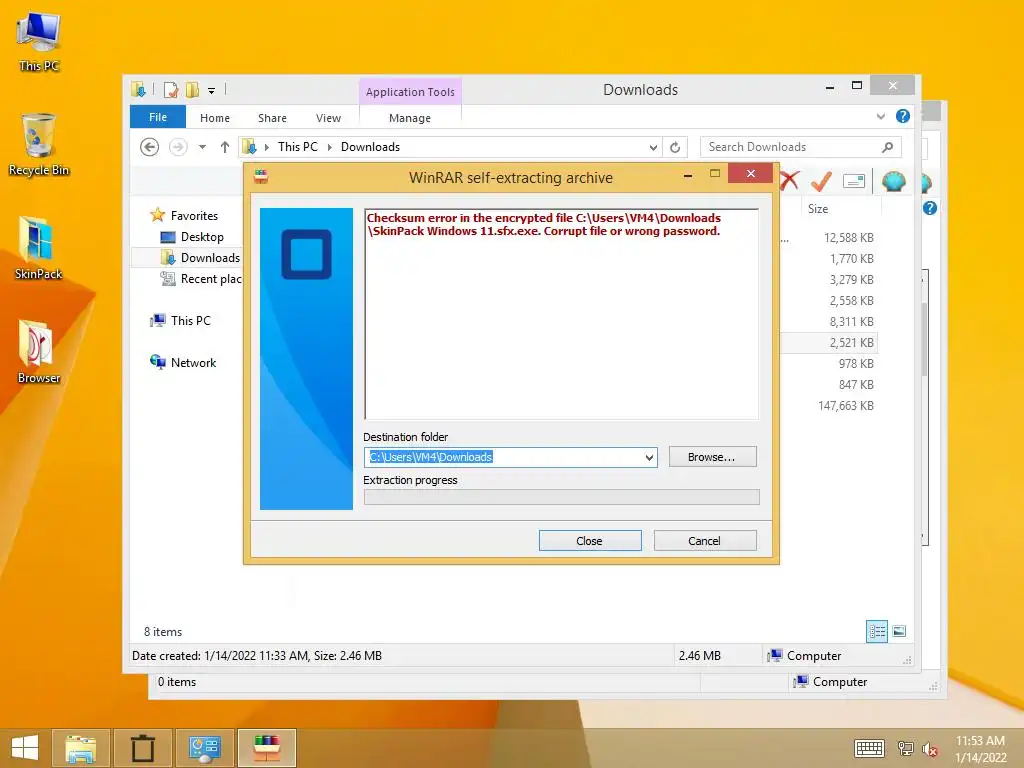The height and width of the screenshot is (768, 1024).
Task: Switch to the View ribbon tab
Action: 328,118
